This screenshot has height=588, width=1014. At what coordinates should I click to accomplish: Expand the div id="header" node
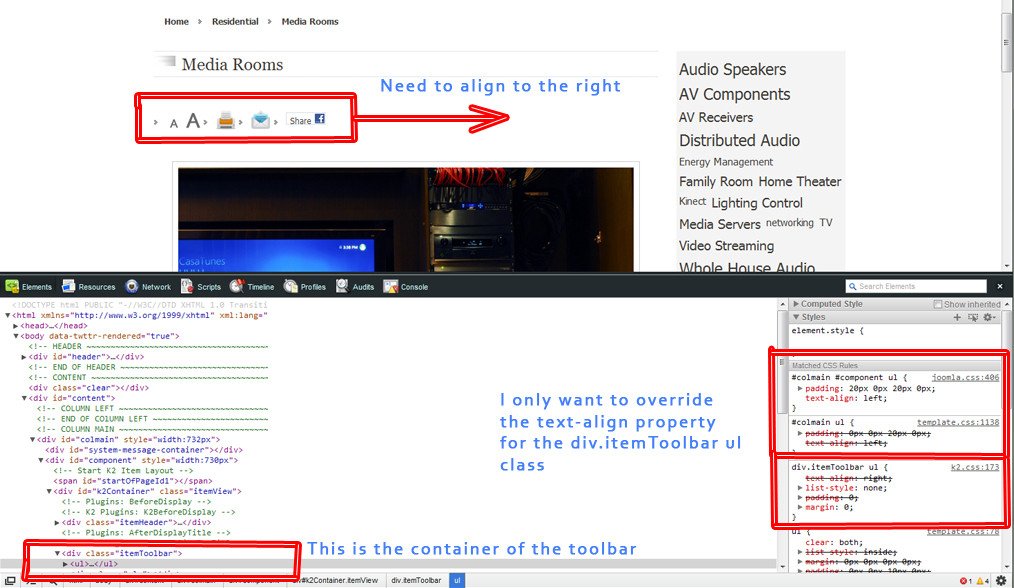pos(24,357)
